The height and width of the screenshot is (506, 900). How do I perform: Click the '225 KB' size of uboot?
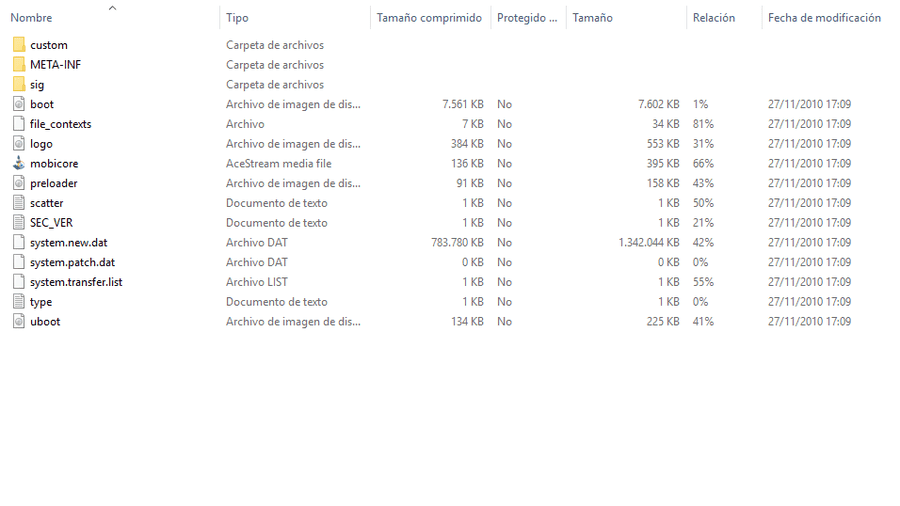click(x=663, y=322)
